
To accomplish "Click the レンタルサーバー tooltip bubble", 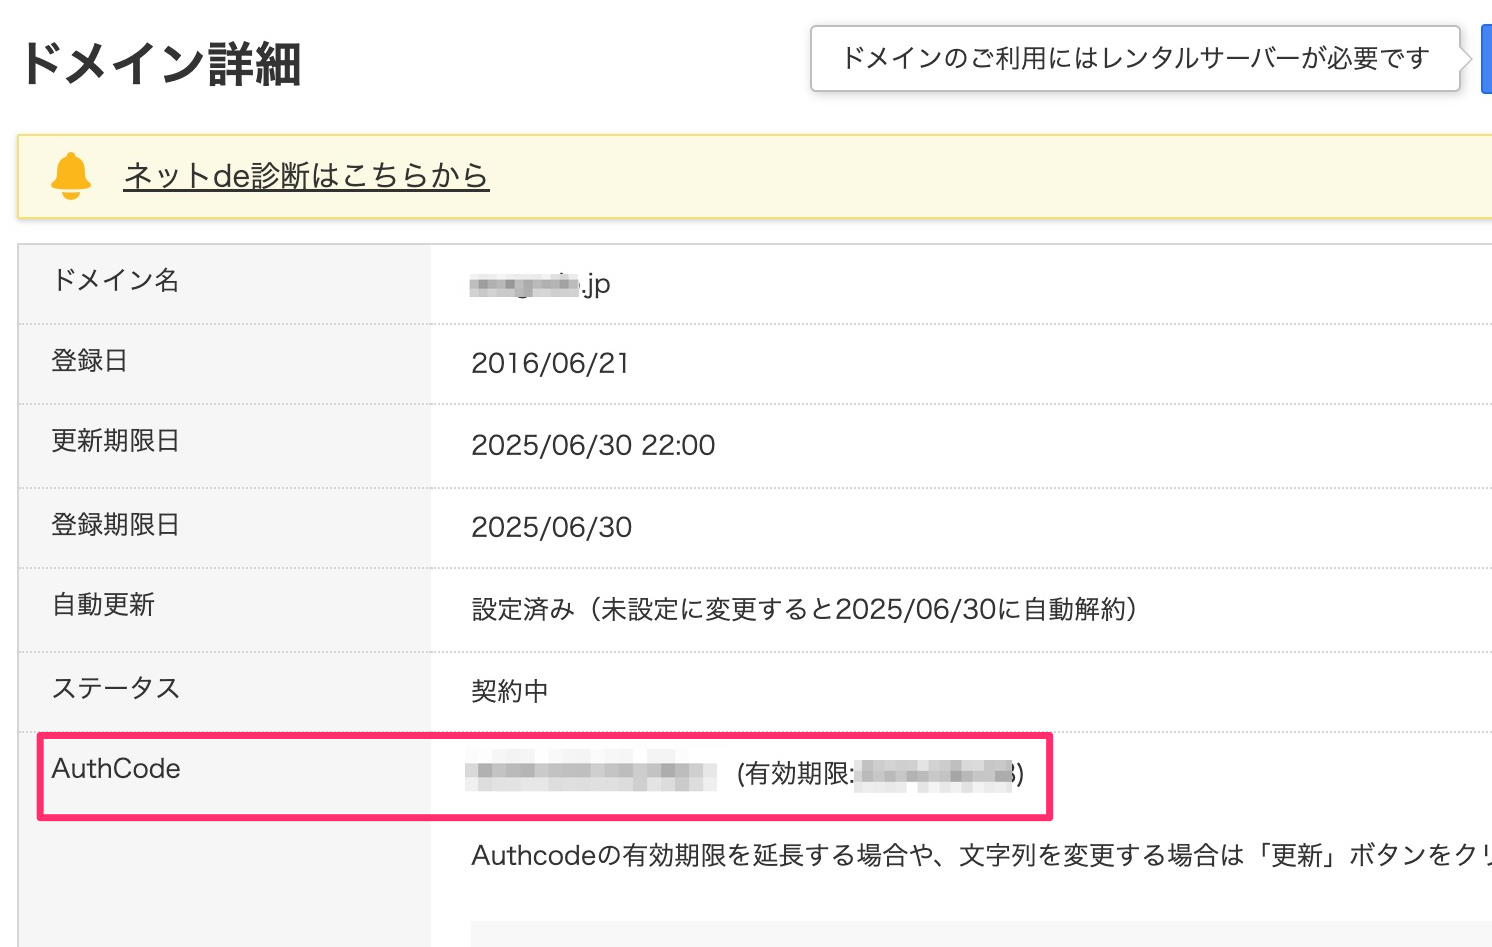I will [1133, 58].
